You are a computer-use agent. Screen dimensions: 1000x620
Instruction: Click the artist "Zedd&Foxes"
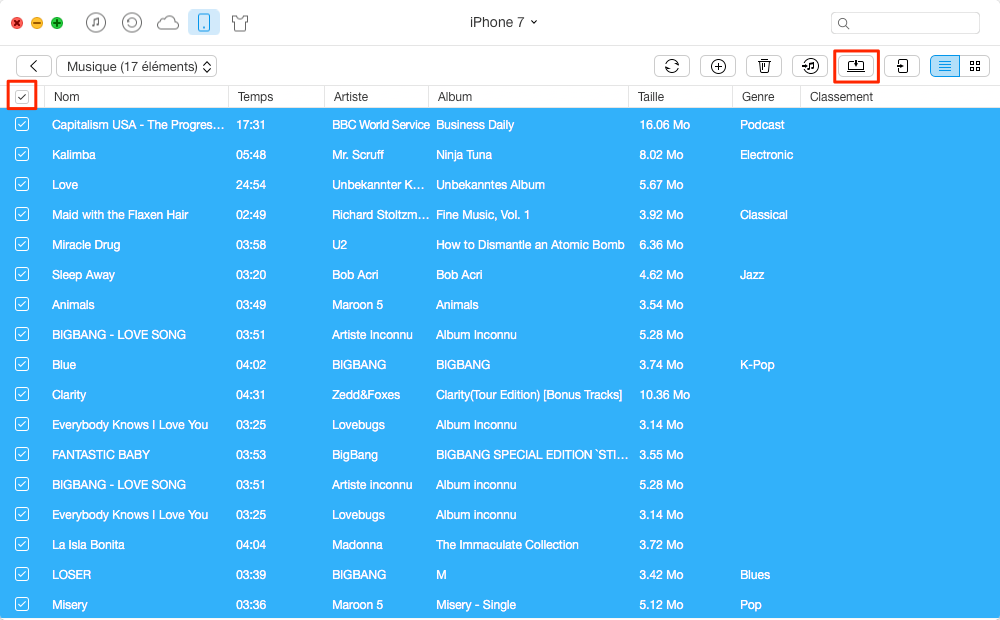click(366, 395)
